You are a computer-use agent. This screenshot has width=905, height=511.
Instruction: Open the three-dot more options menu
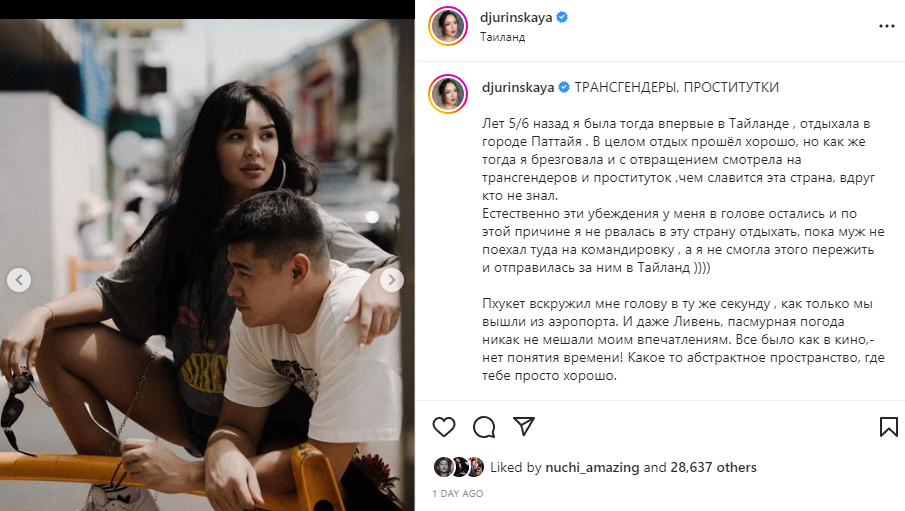[x=887, y=26]
